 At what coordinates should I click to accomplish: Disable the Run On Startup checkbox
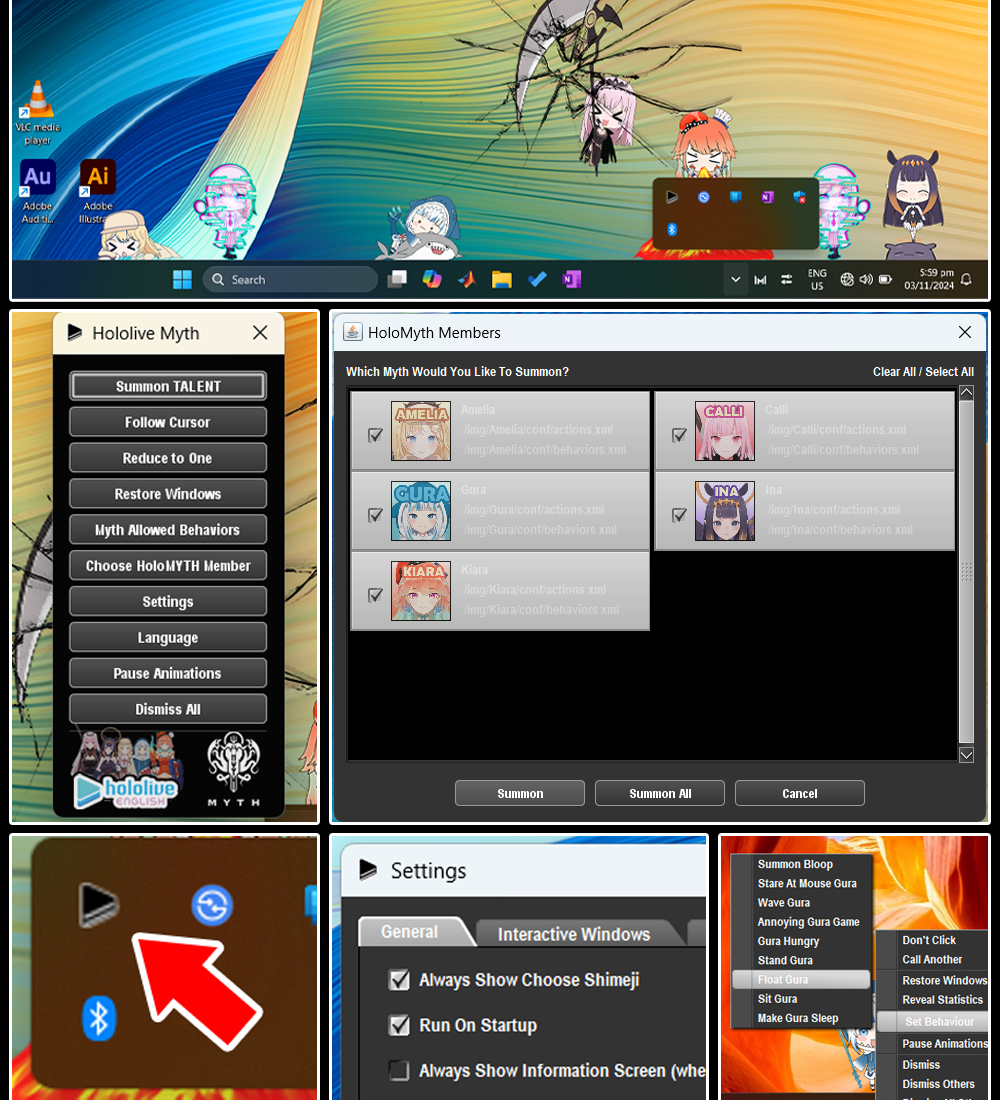point(399,1025)
